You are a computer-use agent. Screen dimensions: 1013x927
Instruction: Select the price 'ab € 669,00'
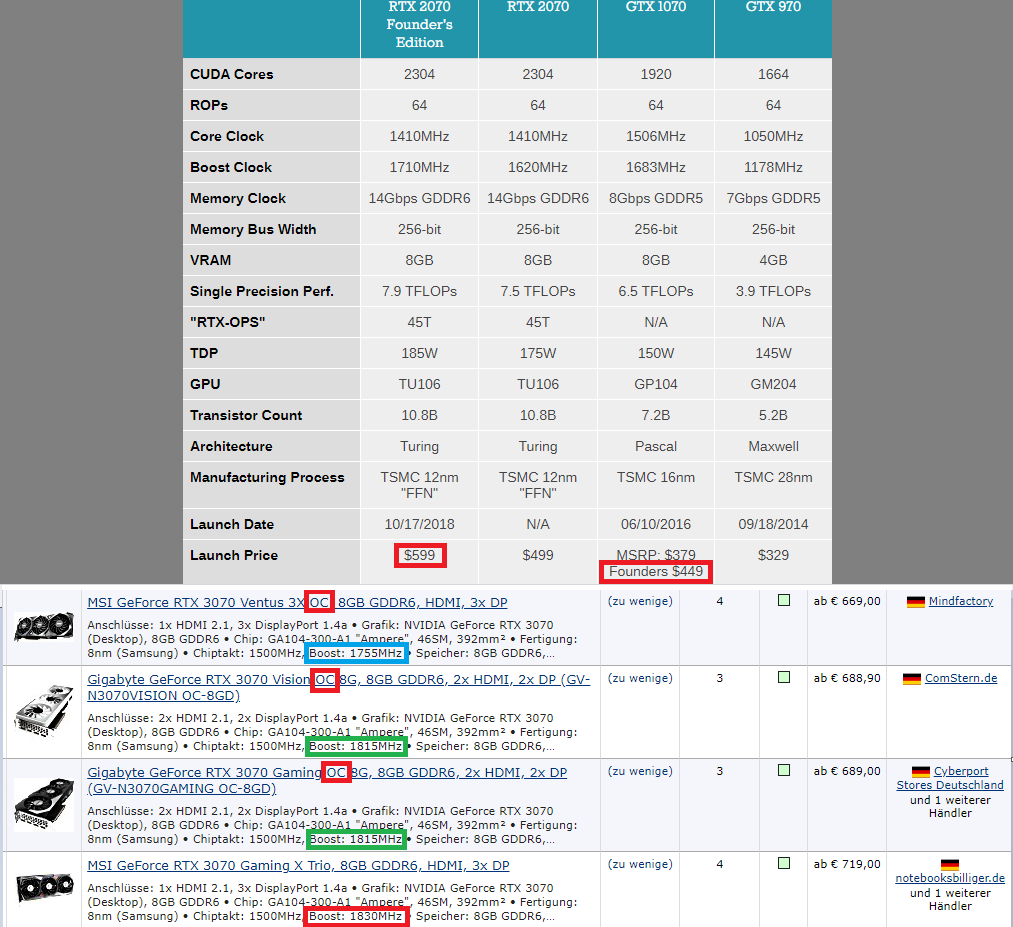[x=847, y=601]
